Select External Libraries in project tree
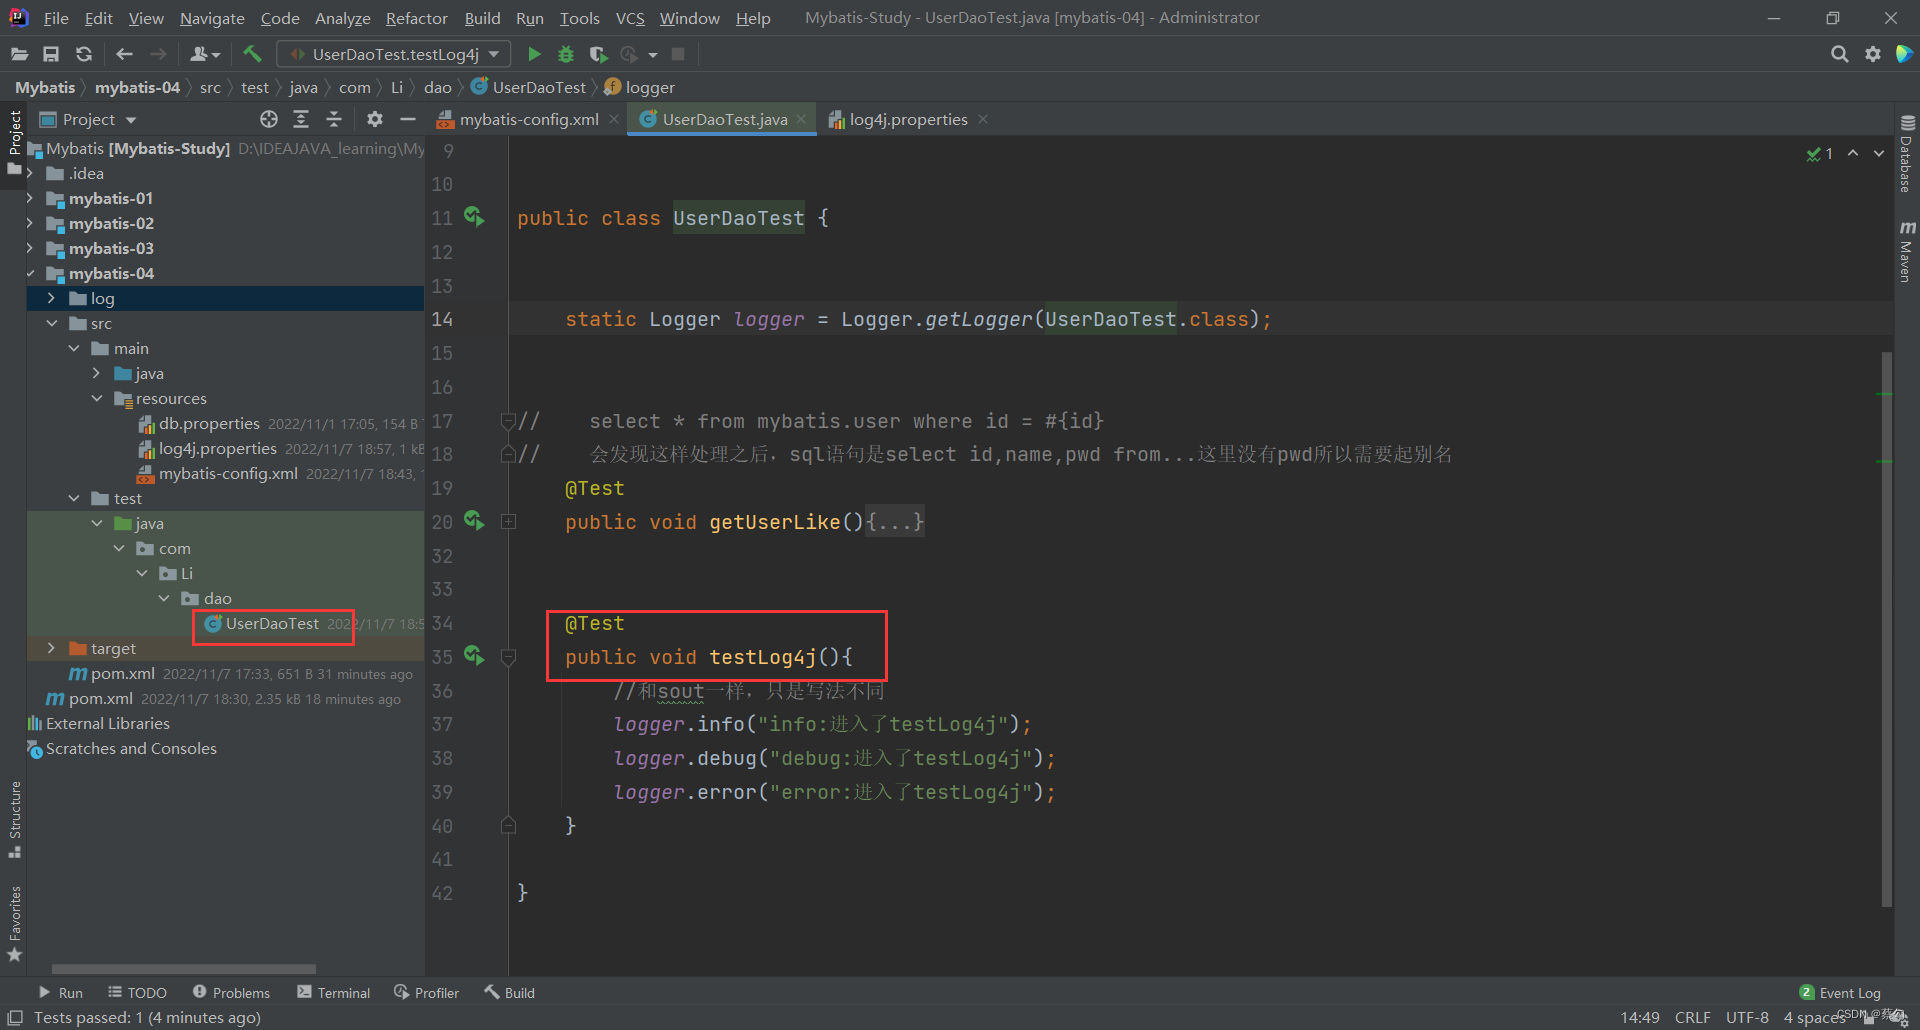This screenshot has height=1030, width=1920. pyautogui.click(x=107, y=723)
